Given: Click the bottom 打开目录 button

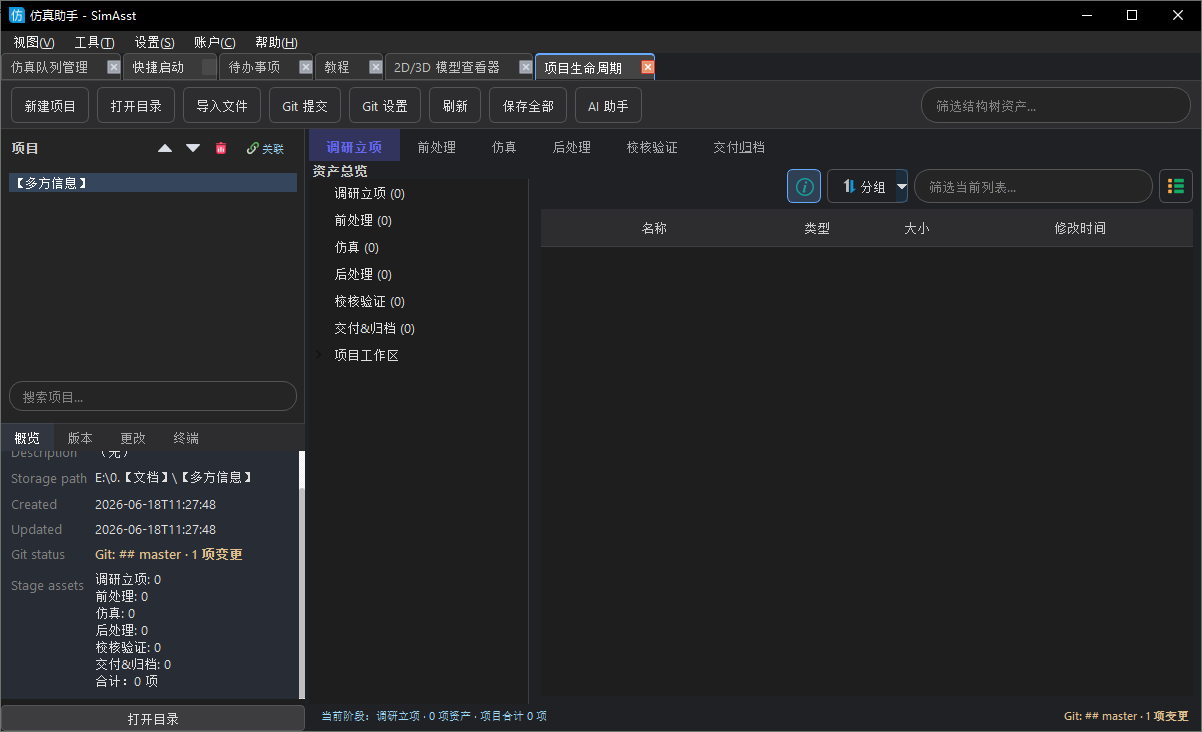Looking at the screenshot, I should [x=153, y=718].
